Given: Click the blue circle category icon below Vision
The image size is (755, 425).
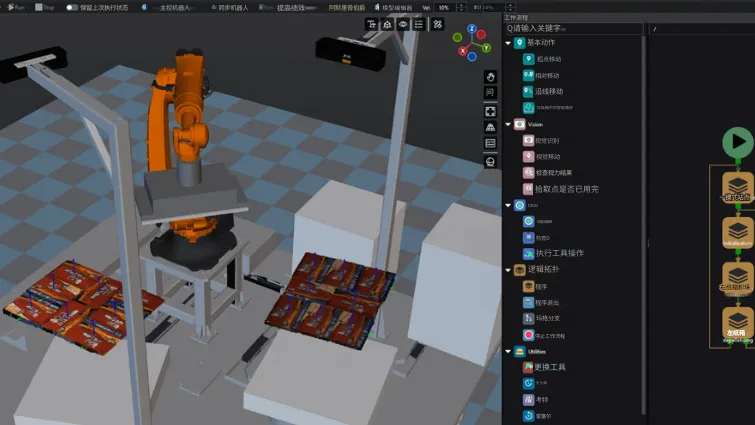Looking at the screenshot, I should coord(520,205).
